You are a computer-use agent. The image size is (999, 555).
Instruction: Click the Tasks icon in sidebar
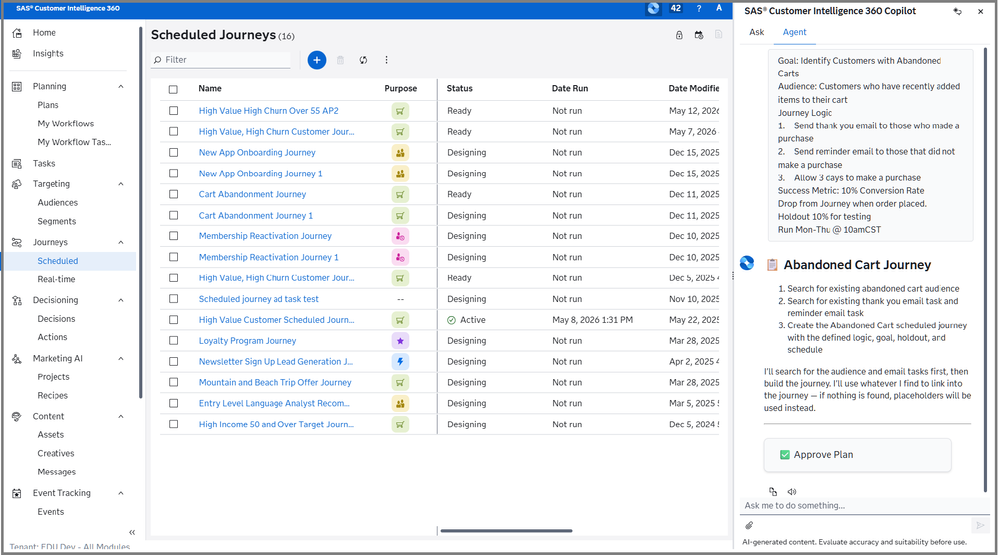point(17,164)
